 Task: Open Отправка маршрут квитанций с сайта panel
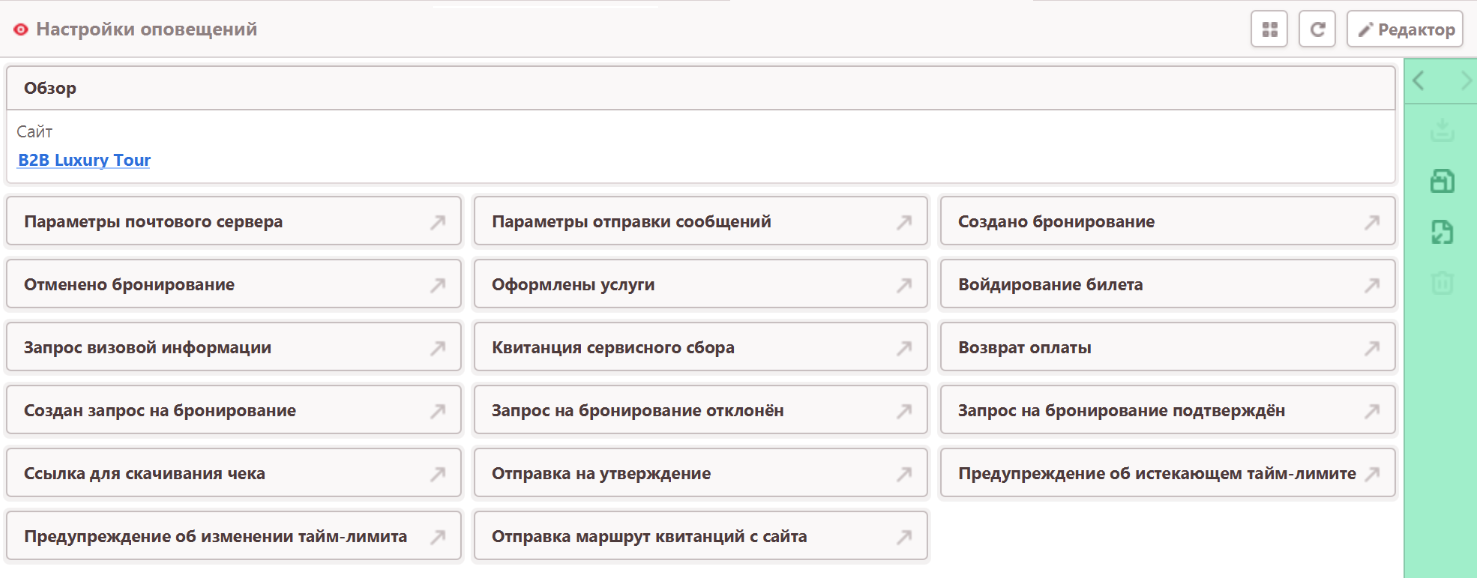pyautogui.click(x=700, y=537)
